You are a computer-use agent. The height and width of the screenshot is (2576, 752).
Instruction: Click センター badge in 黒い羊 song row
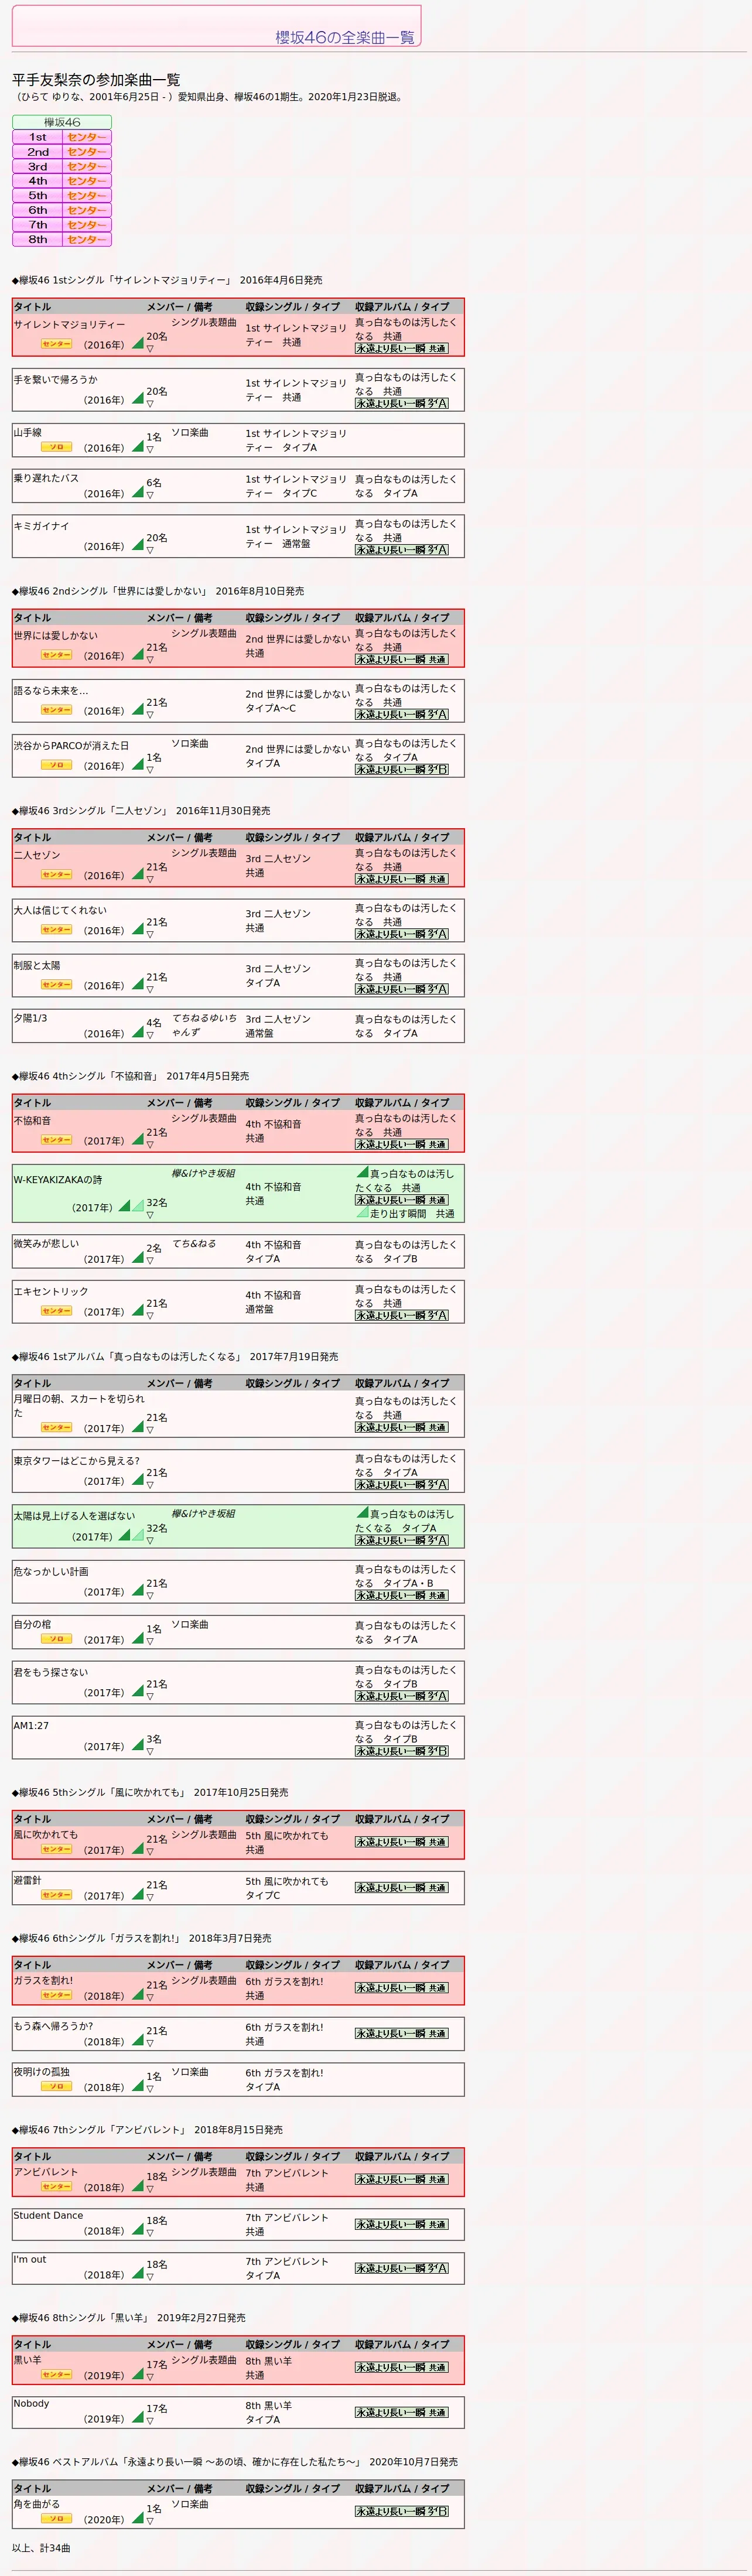[56, 2375]
